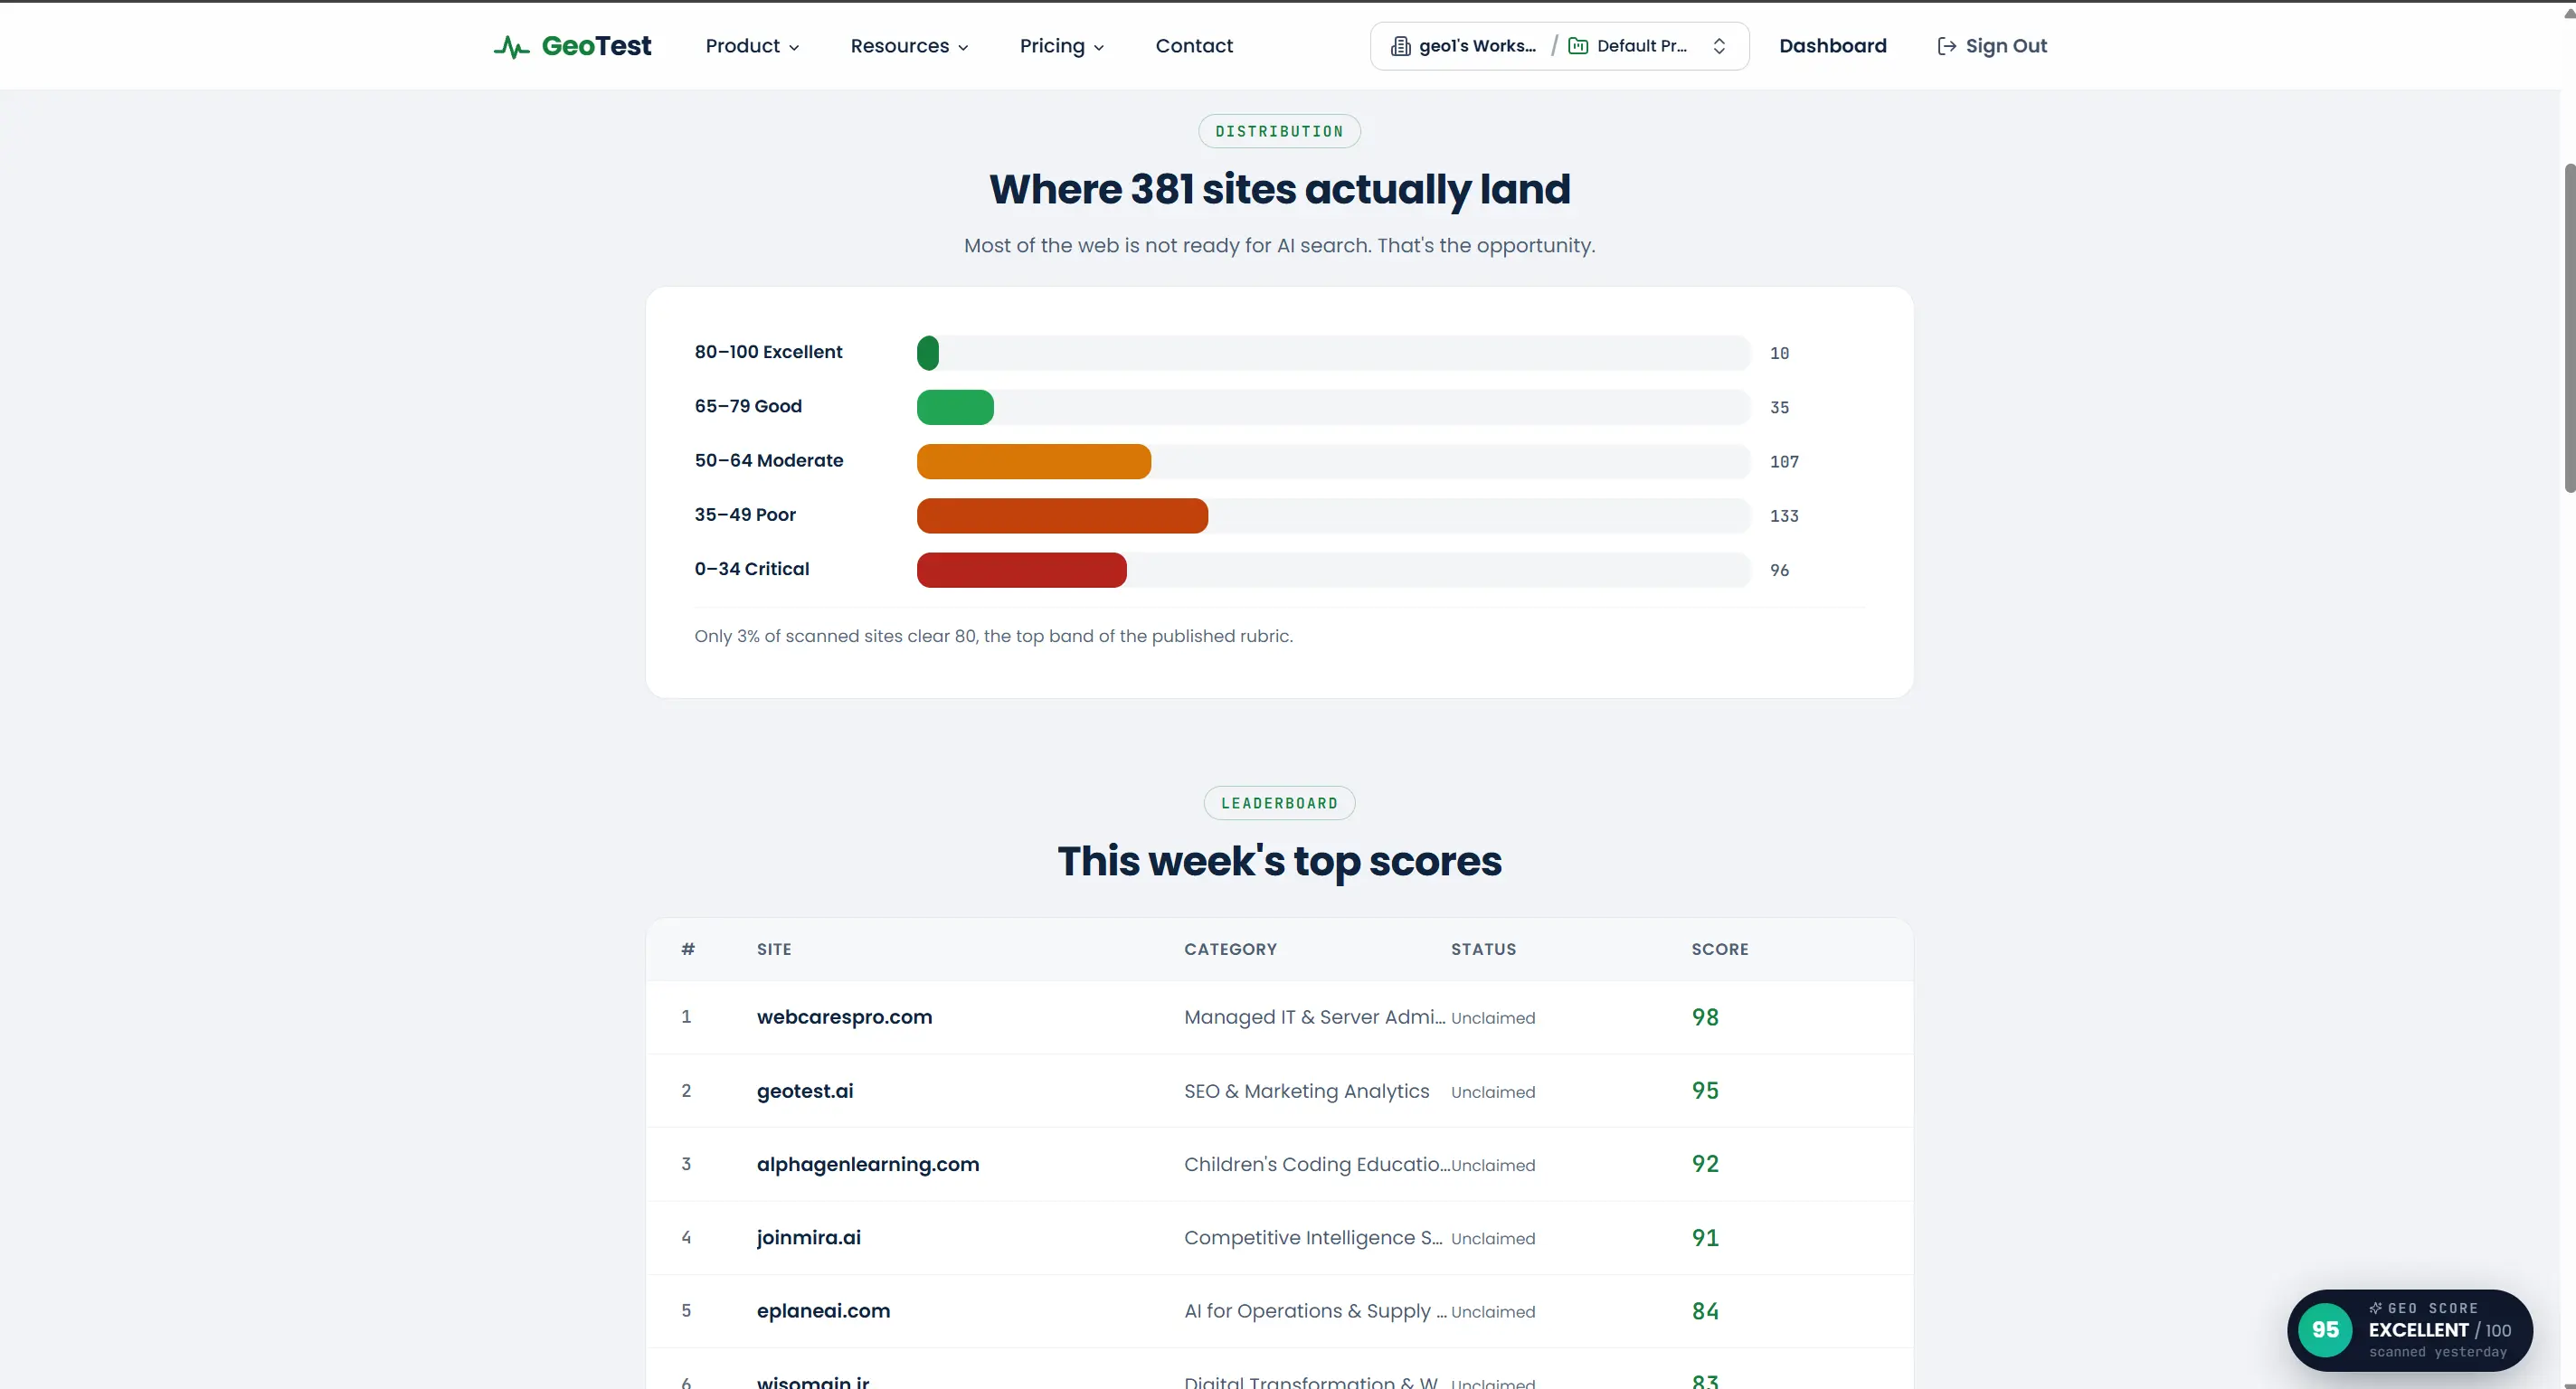This screenshot has height=1389, width=2576.
Task: Click the DISTRIBUTION pill label
Action: [1279, 131]
